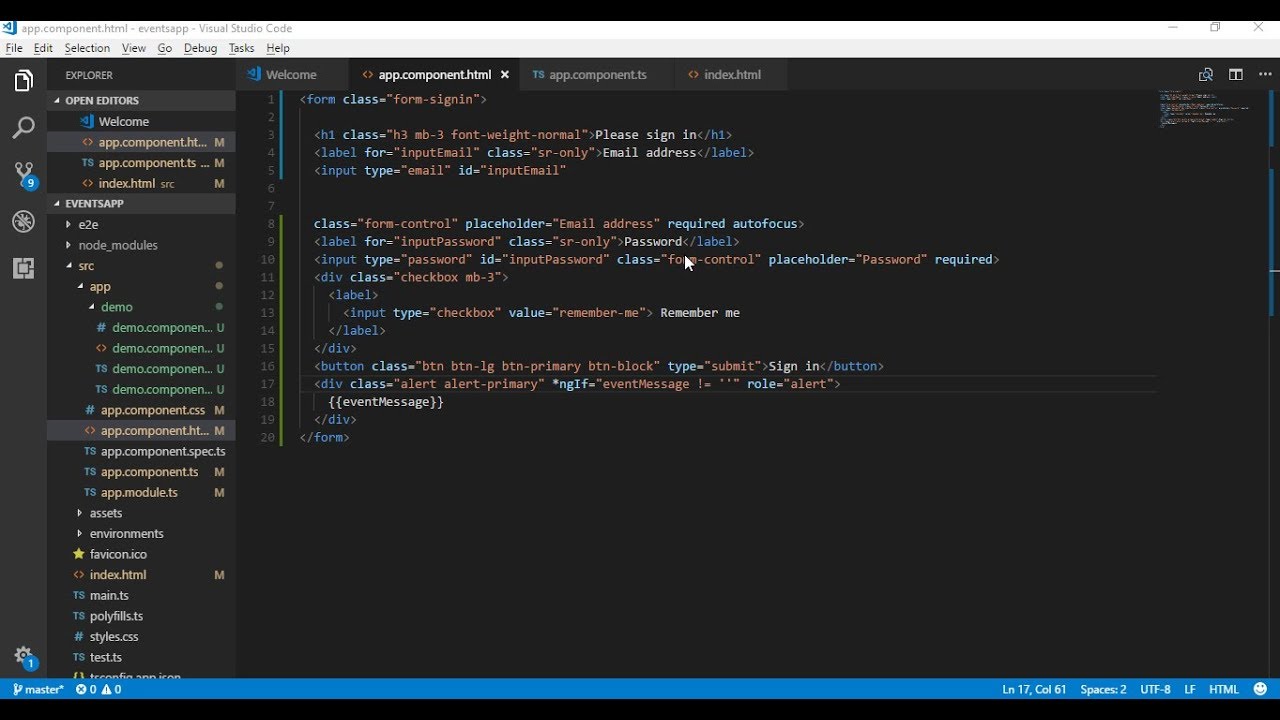Change the HTML language mode
The height and width of the screenshot is (720, 1280).
pos(1224,689)
